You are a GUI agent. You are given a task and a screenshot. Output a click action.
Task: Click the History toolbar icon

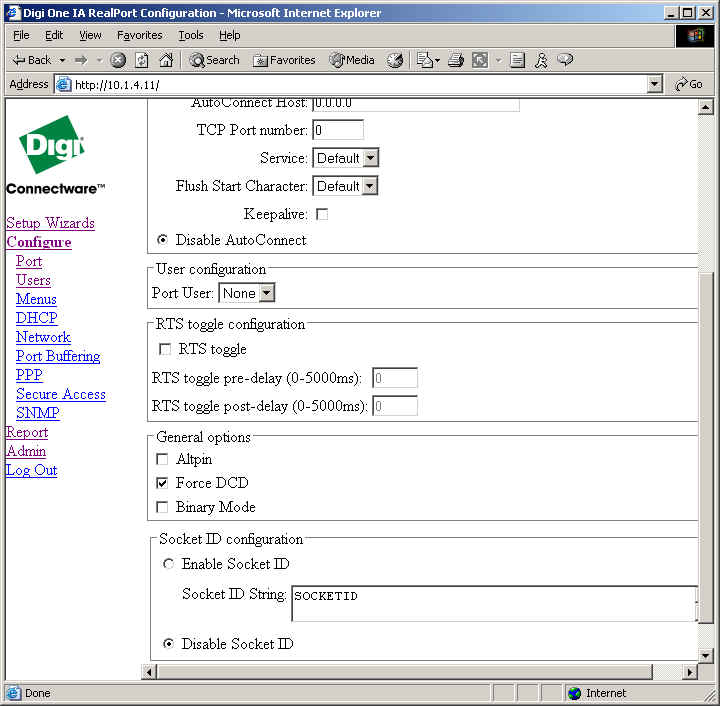click(395, 60)
